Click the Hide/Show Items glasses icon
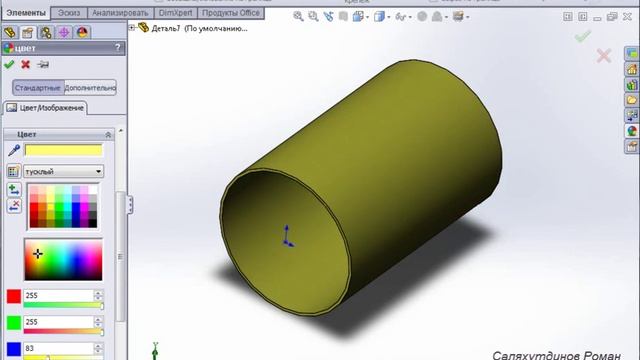The width and height of the screenshot is (640, 360). point(400,17)
